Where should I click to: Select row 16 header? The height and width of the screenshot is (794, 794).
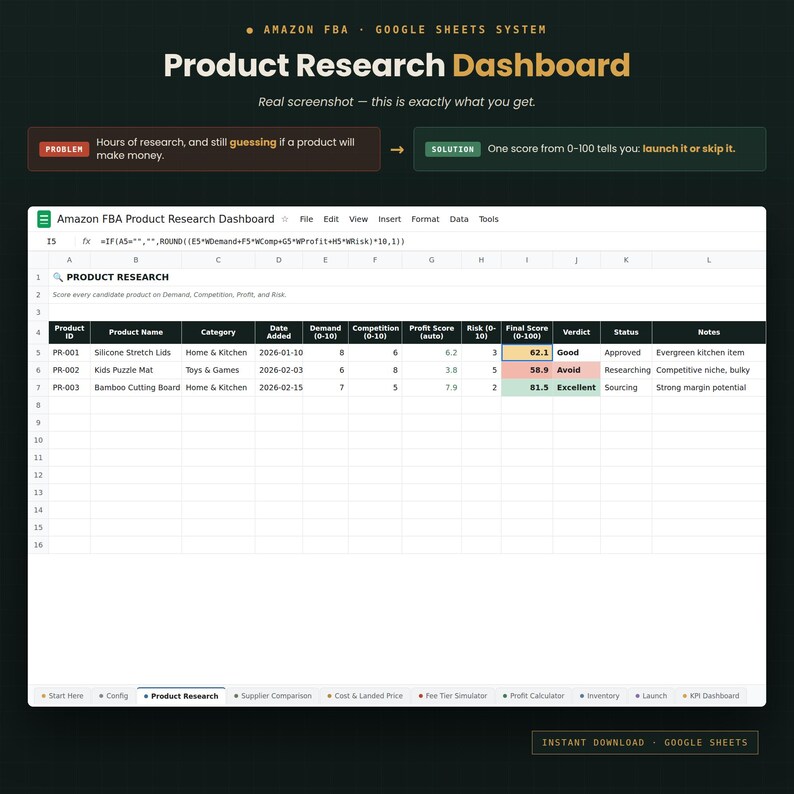38,545
